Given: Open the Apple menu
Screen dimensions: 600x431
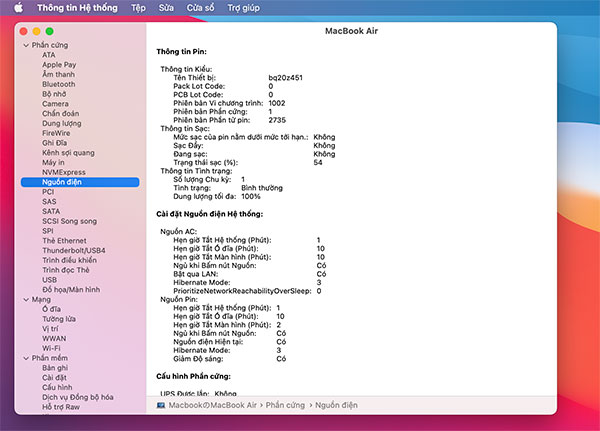Looking at the screenshot, I should point(18,7).
